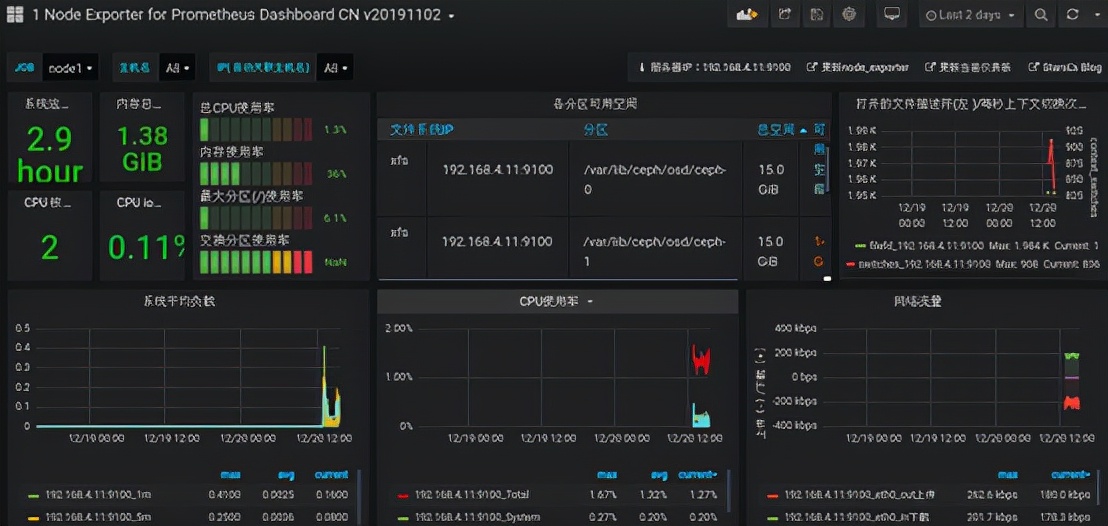
Task: Click the open file descriptors panel title
Action: (x=971, y=104)
